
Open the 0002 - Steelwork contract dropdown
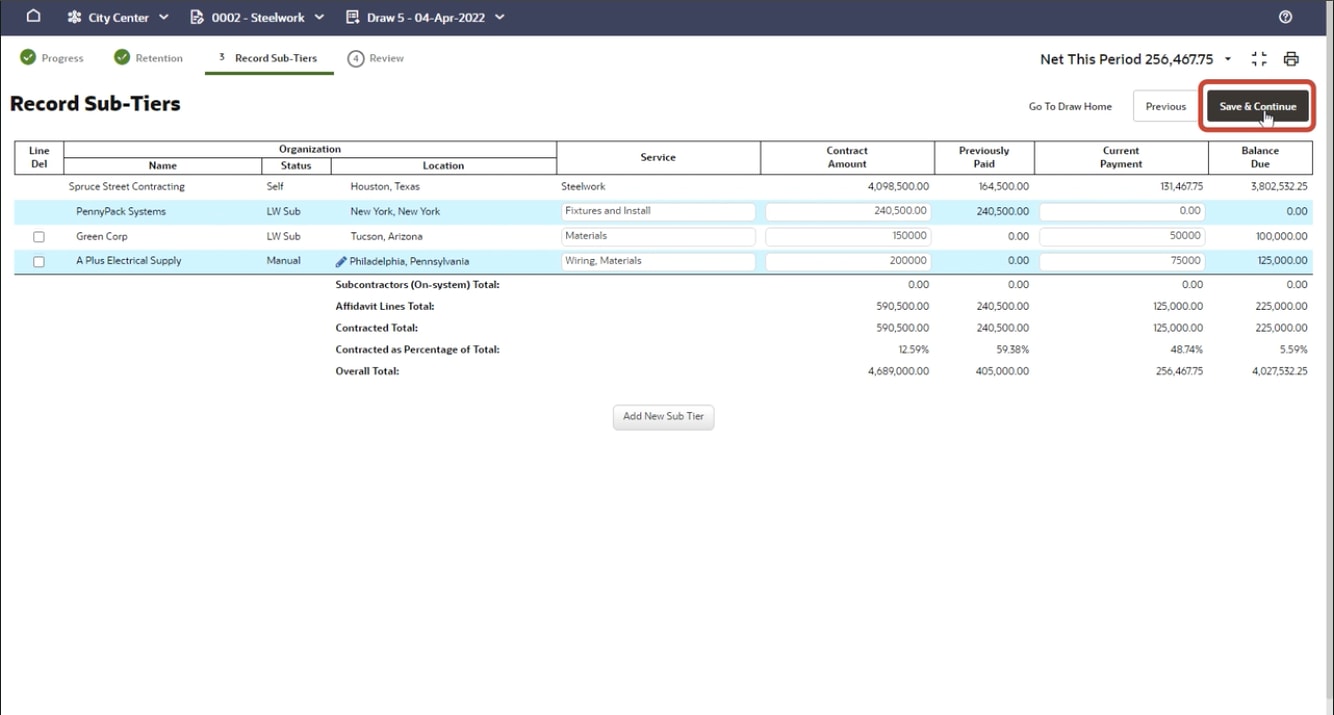point(320,18)
